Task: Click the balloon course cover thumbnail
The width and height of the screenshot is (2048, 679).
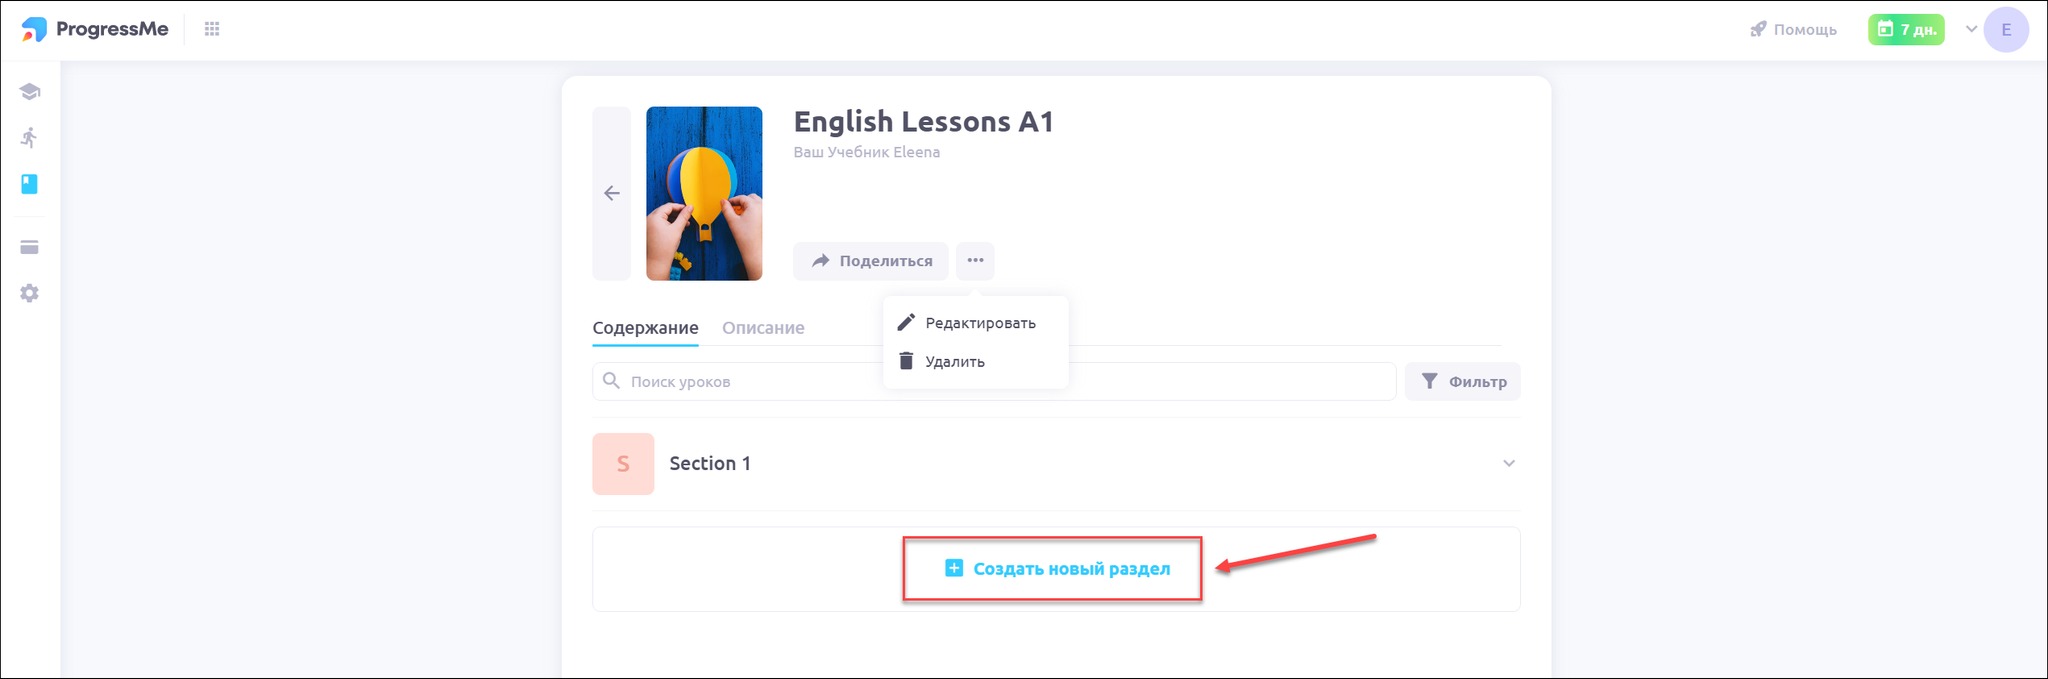Action: click(x=704, y=194)
